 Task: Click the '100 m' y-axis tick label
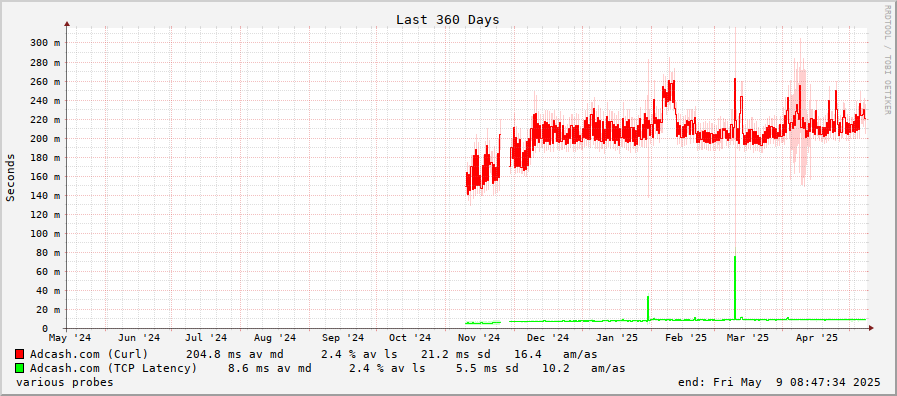pyautogui.click(x=45, y=233)
